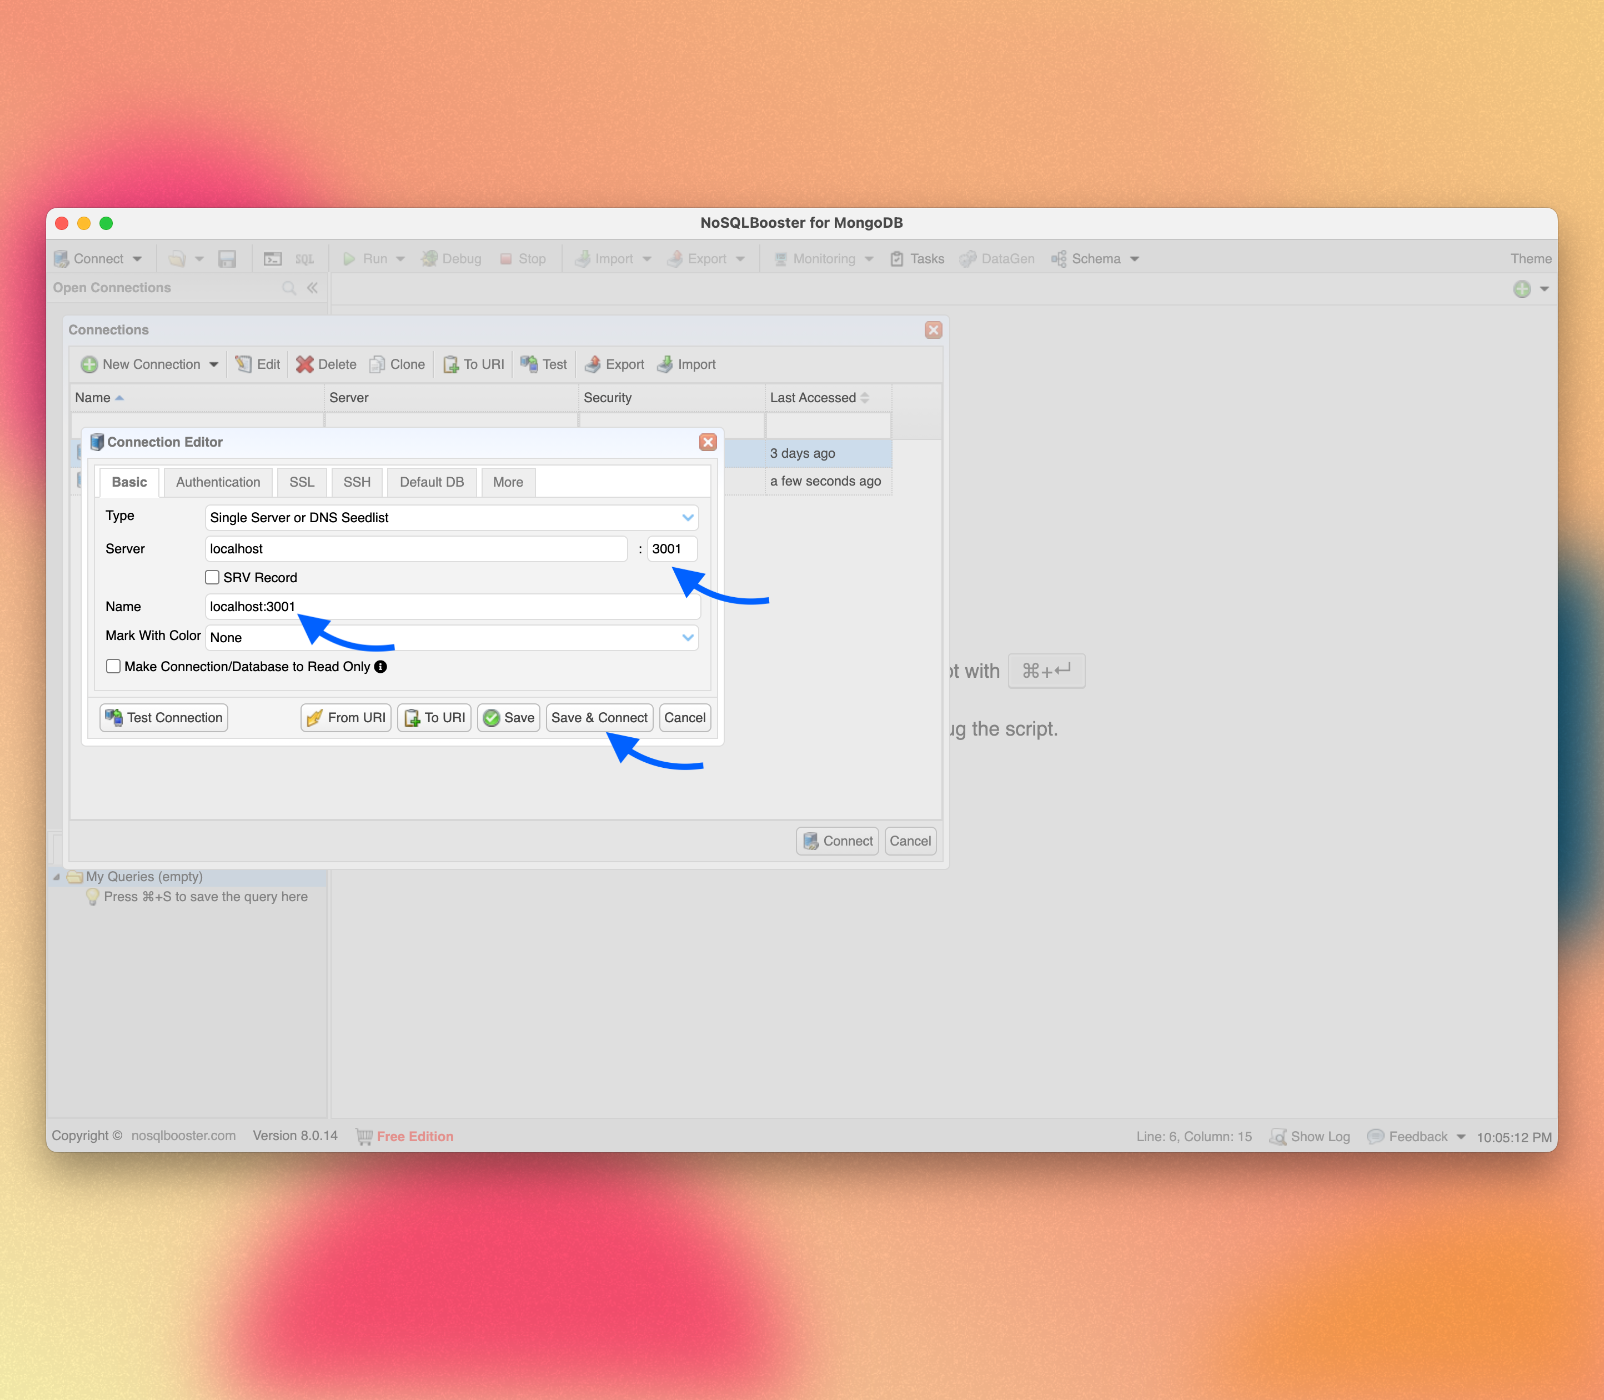Click the Read Only info icon
The height and width of the screenshot is (1400, 1604).
pyautogui.click(x=381, y=667)
